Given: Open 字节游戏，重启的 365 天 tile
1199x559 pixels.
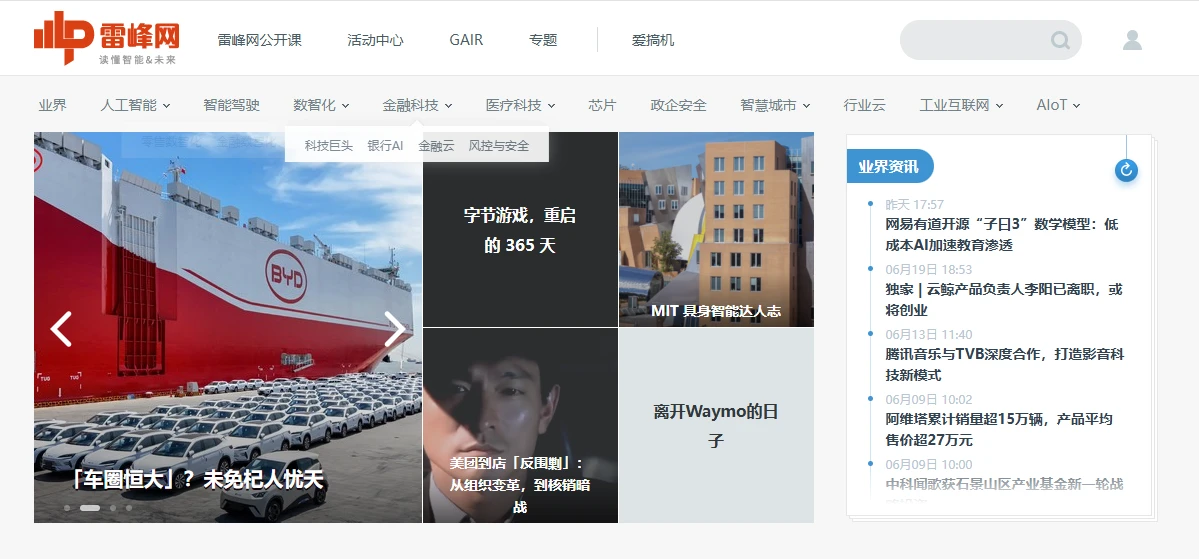Looking at the screenshot, I should [x=520, y=229].
